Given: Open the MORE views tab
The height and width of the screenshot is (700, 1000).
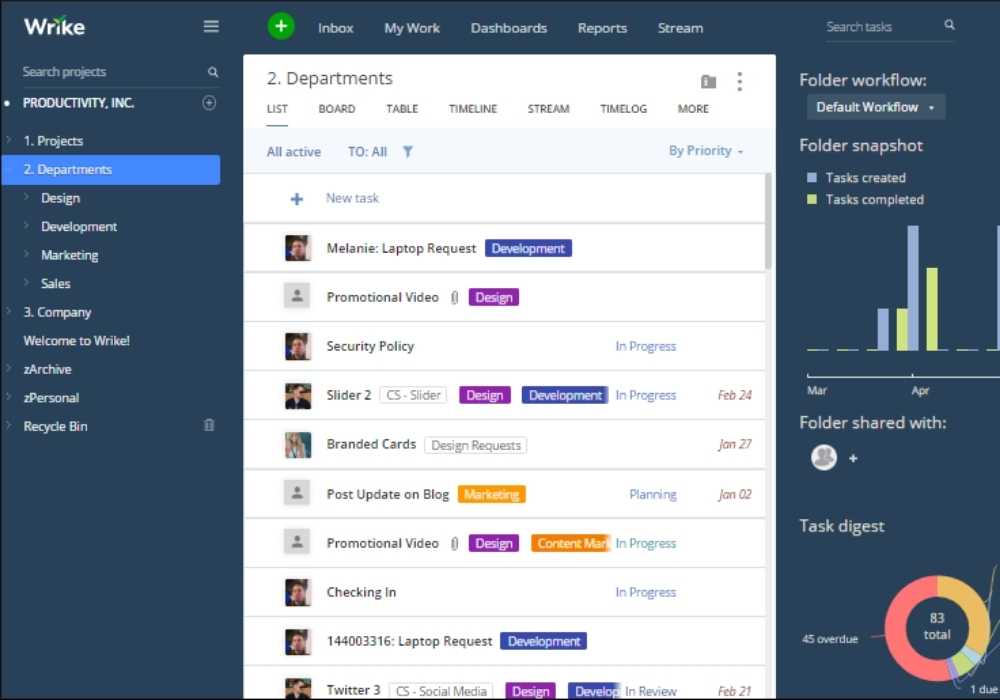Looking at the screenshot, I should [693, 109].
